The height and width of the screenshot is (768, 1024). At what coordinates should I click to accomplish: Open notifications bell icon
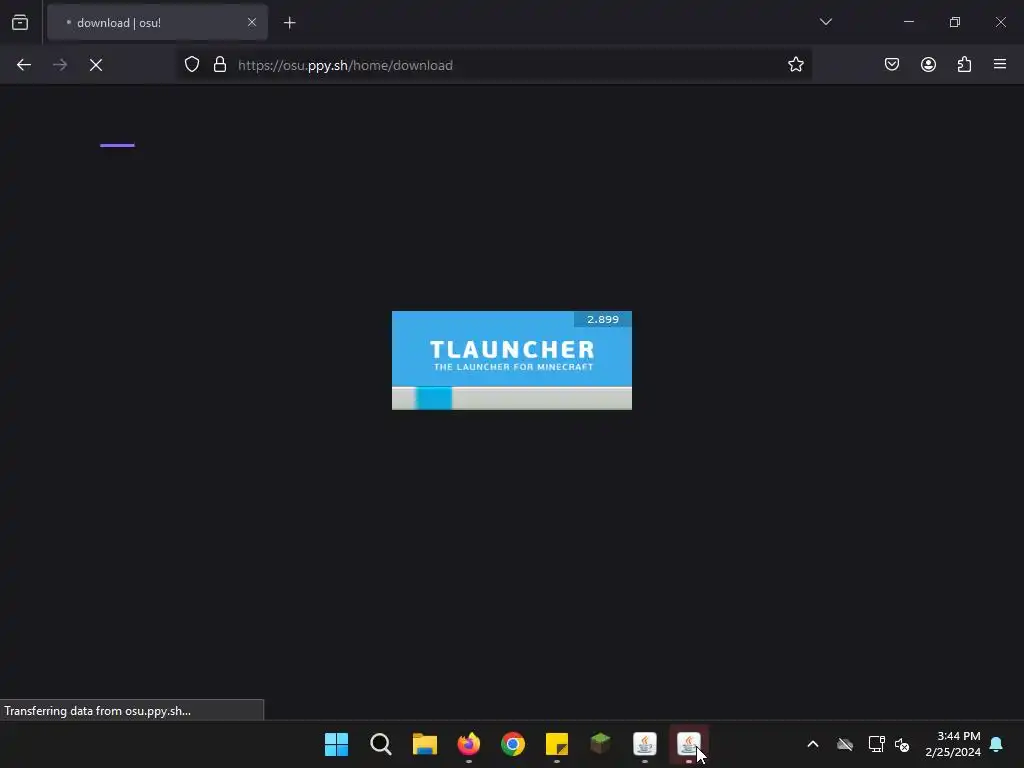tap(996, 744)
